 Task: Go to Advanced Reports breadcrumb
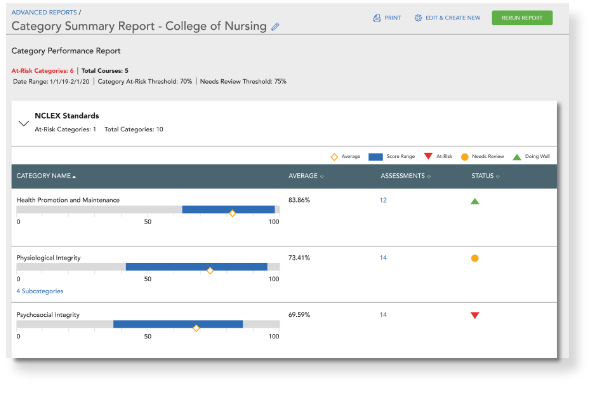44,12
